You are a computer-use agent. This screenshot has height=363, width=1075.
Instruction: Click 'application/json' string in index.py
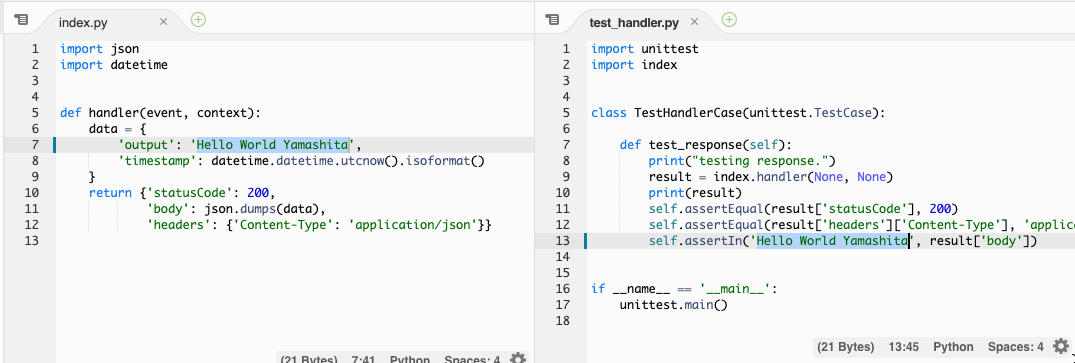pos(413,225)
